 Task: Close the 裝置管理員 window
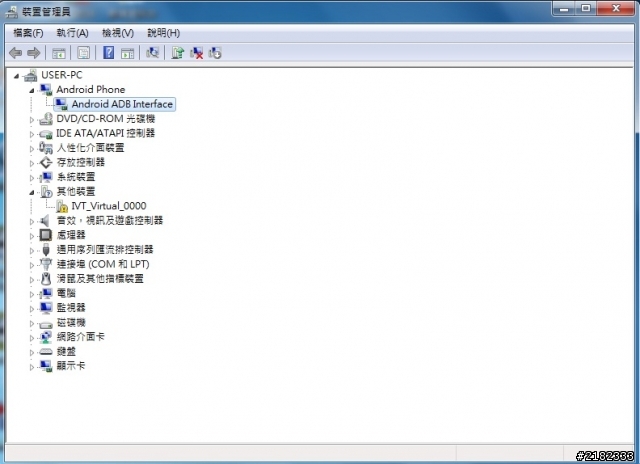click(616, 8)
